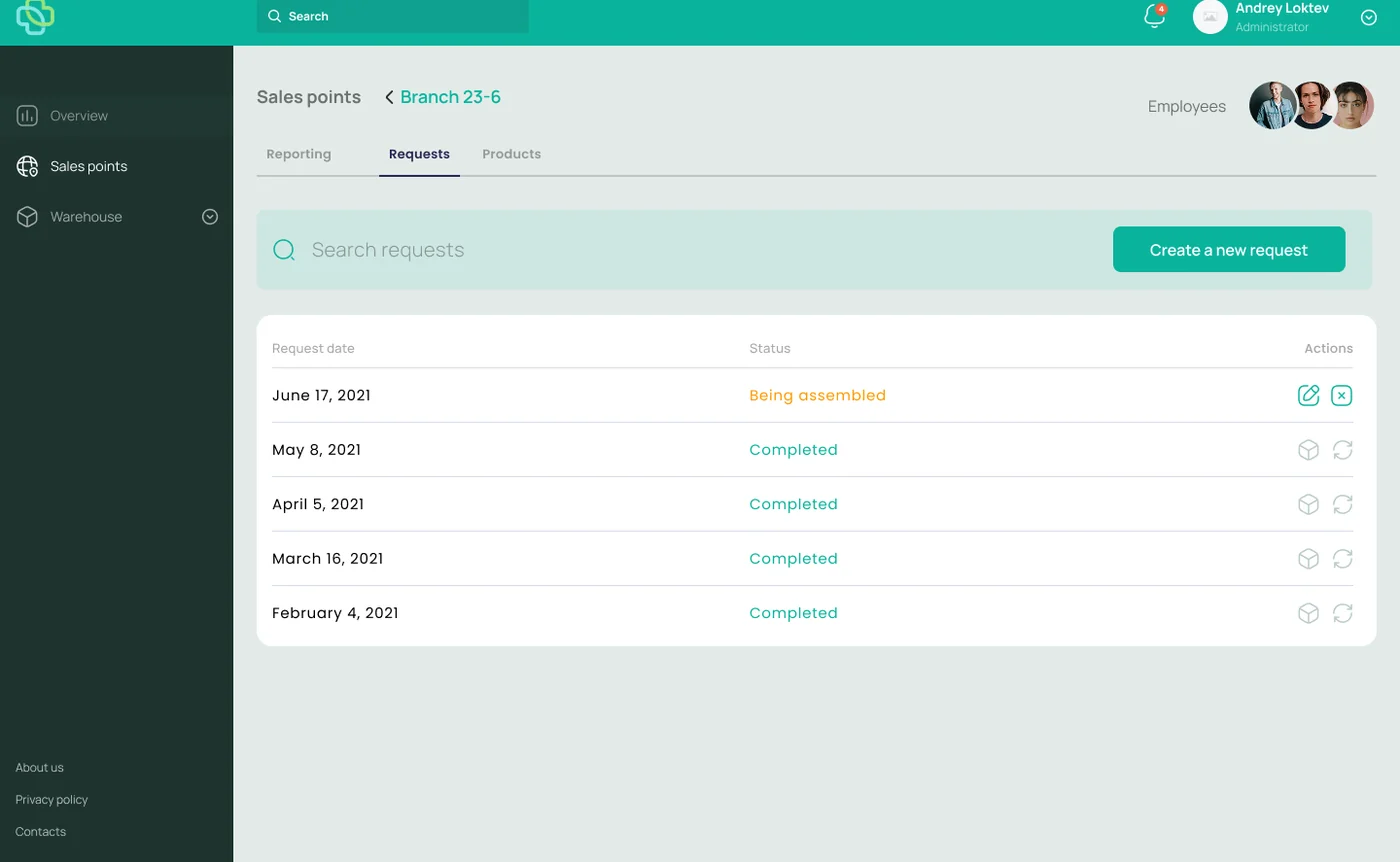Expand the Warehouse submenu chevron
Viewport: 1400px width, 862px height.
[210, 217]
